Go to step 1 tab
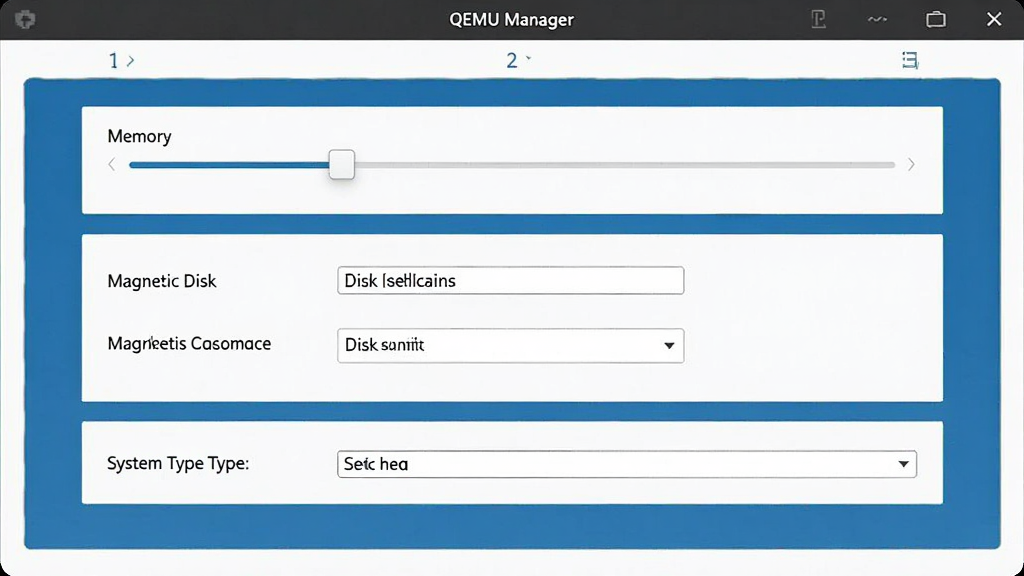The image size is (1024, 576). point(121,61)
